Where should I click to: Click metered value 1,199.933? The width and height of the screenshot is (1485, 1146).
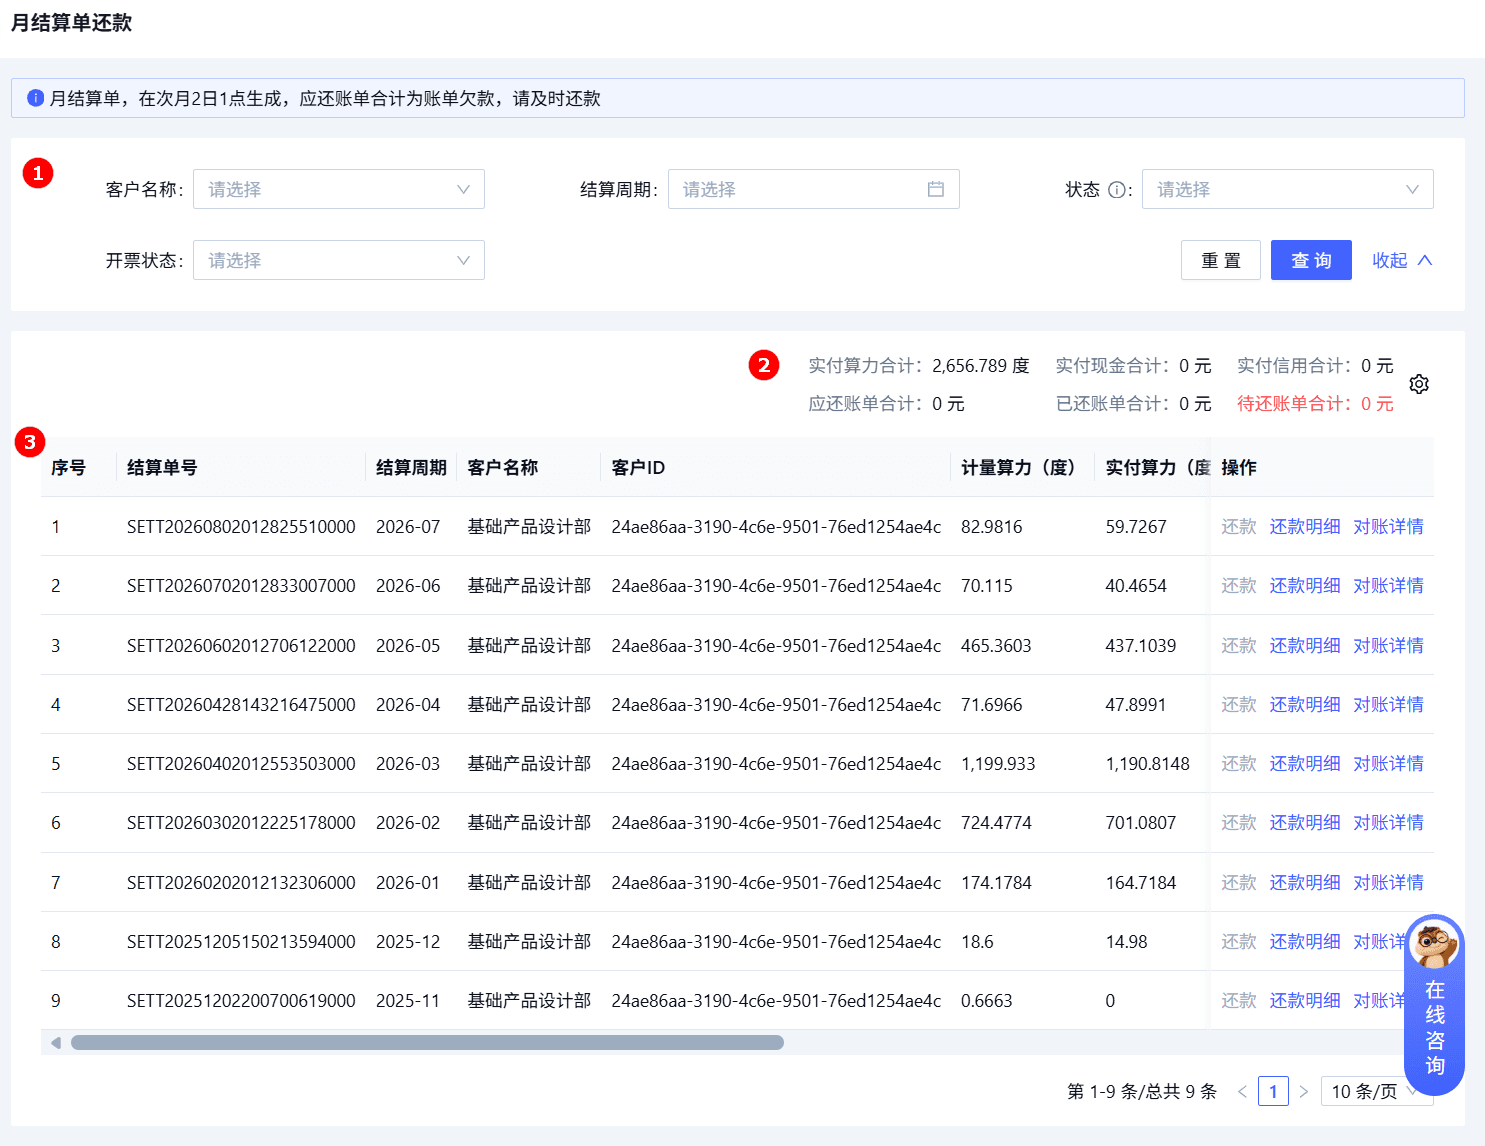coord(998,764)
